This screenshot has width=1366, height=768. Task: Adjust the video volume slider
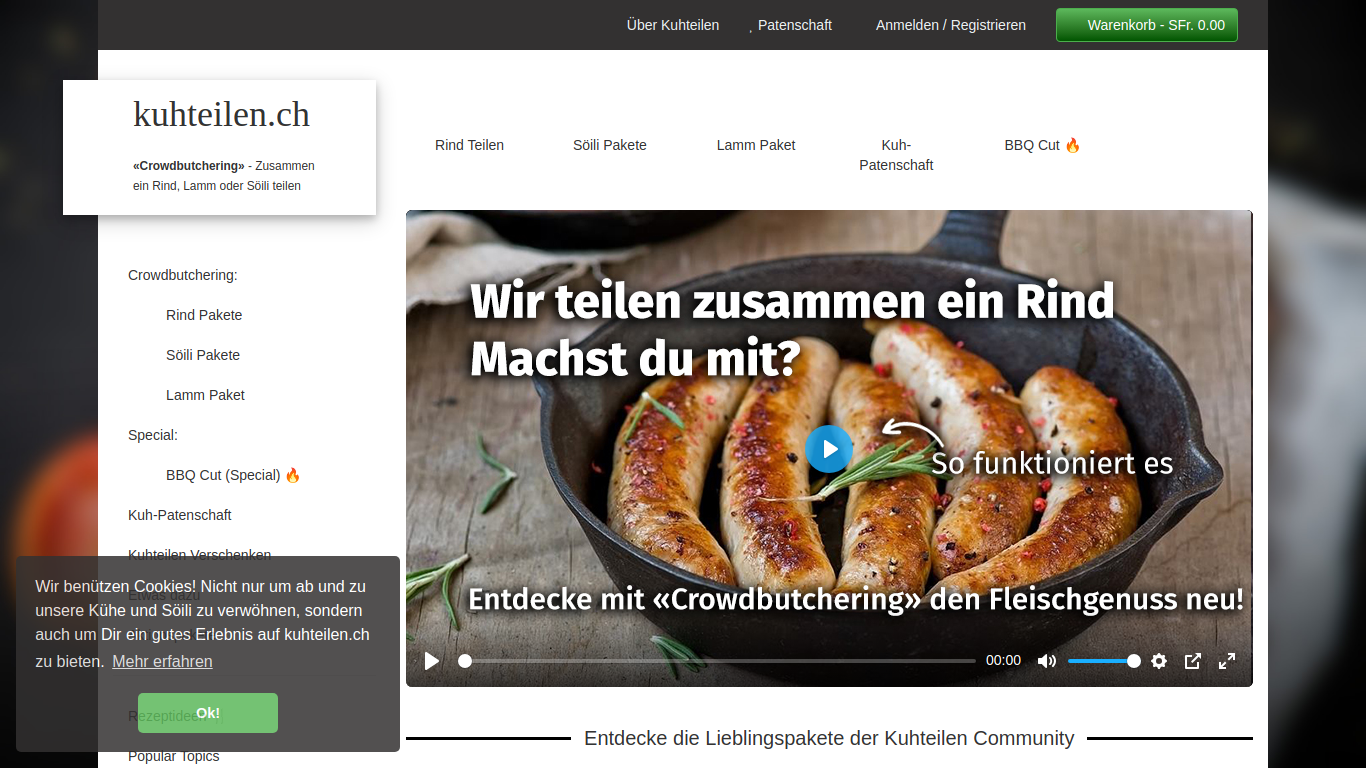[x=1104, y=661]
